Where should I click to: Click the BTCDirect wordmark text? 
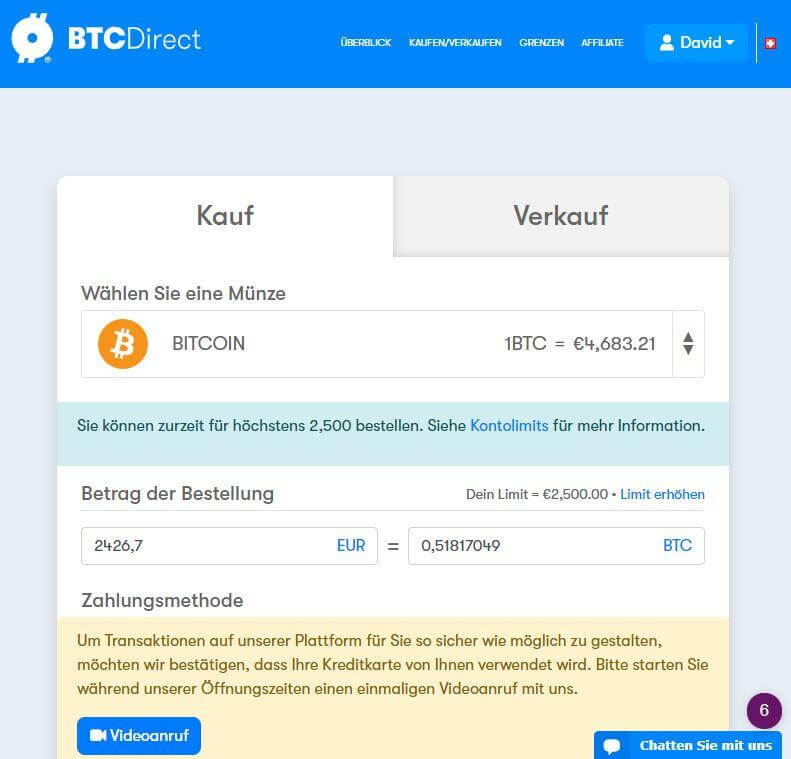(134, 39)
